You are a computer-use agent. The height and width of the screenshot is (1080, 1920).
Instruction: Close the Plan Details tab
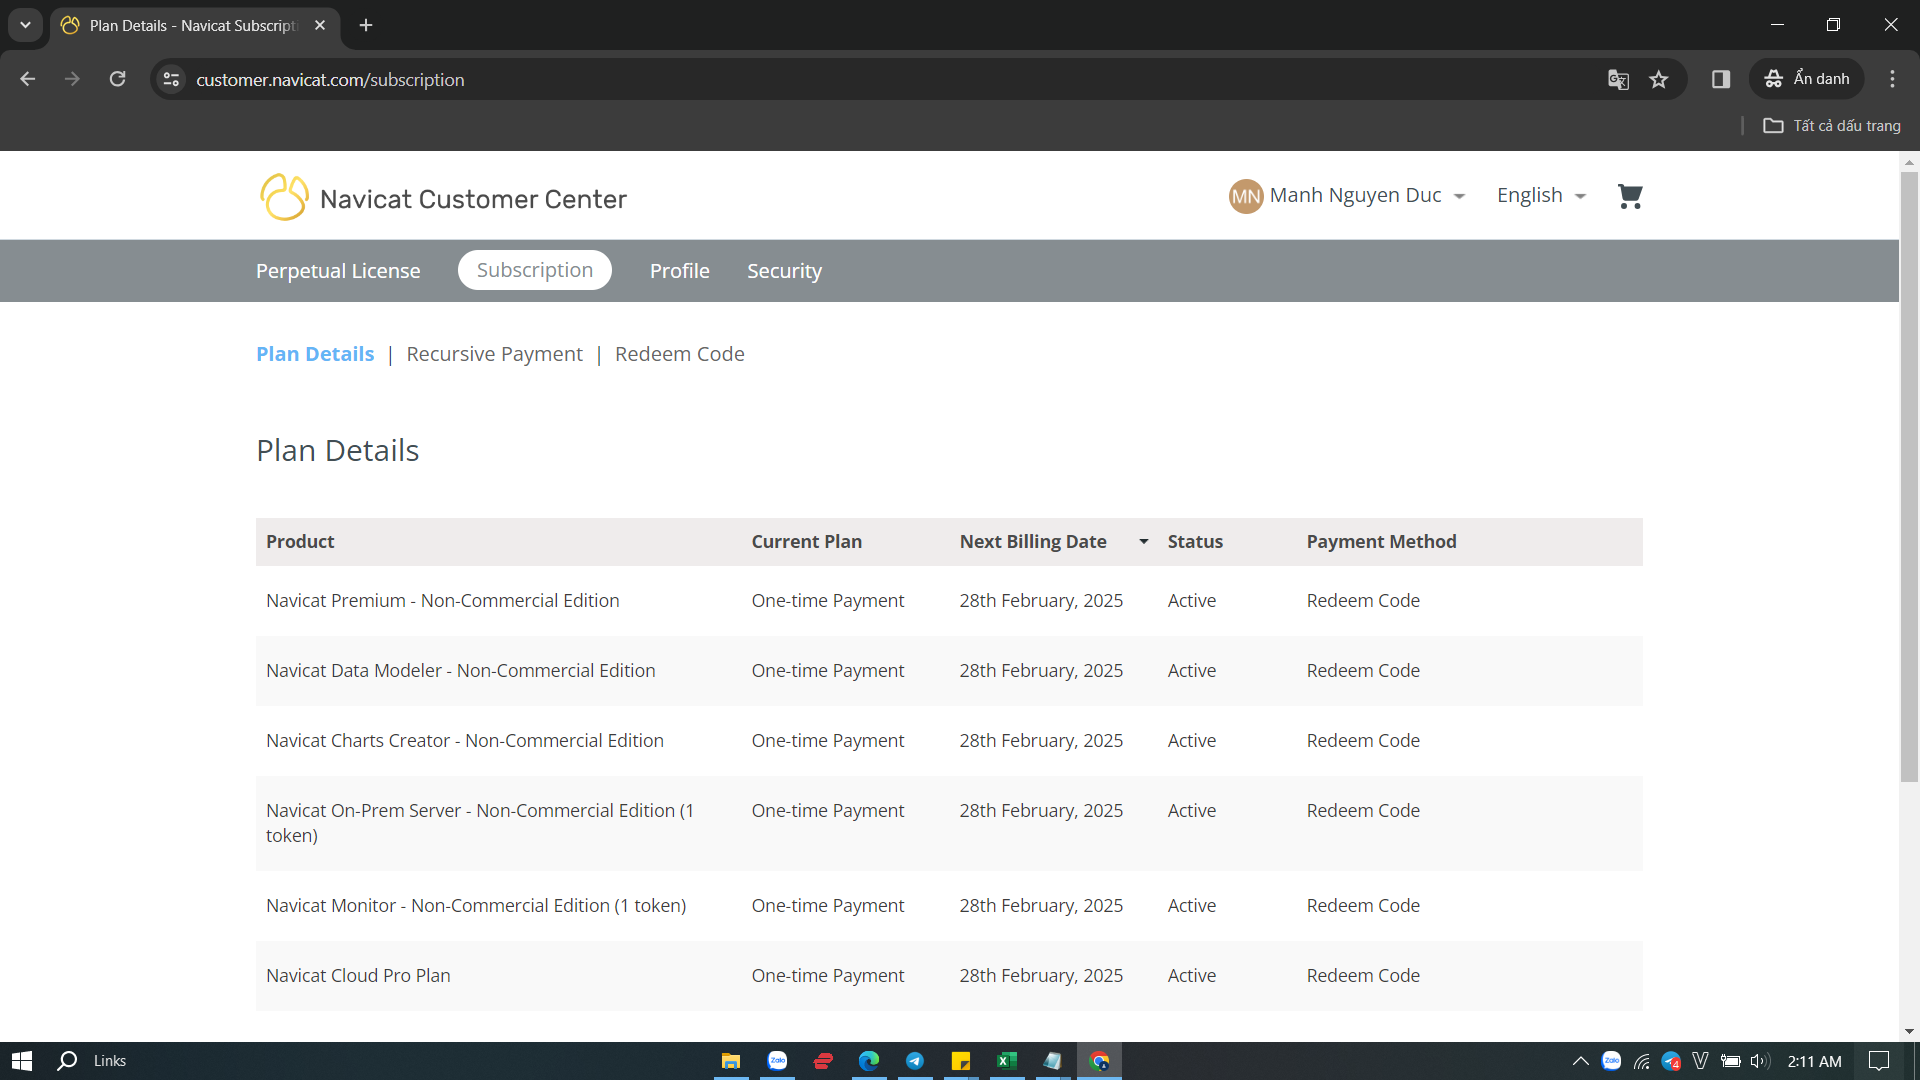point(320,25)
